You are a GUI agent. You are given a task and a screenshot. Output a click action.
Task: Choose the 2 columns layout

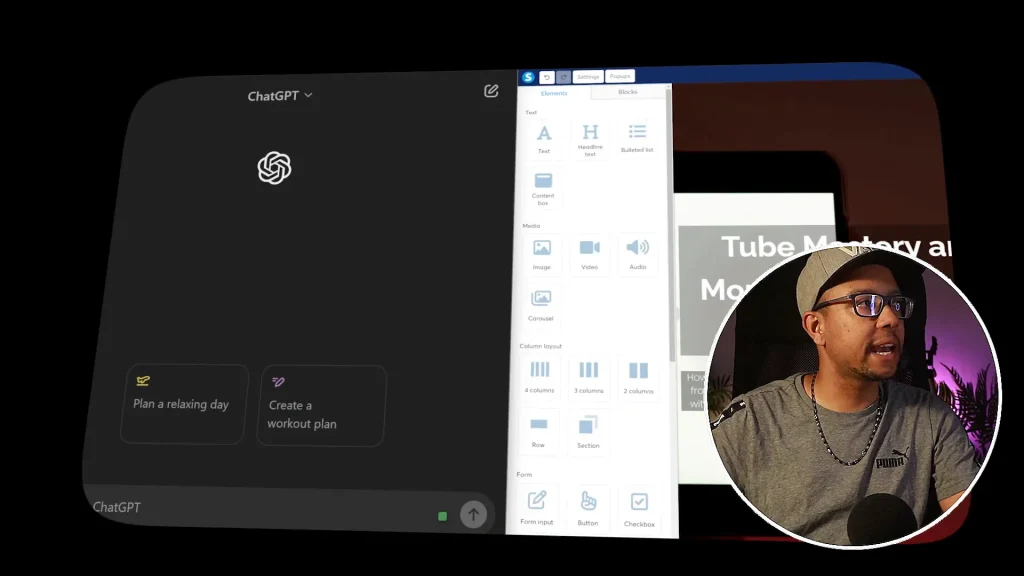point(638,377)
